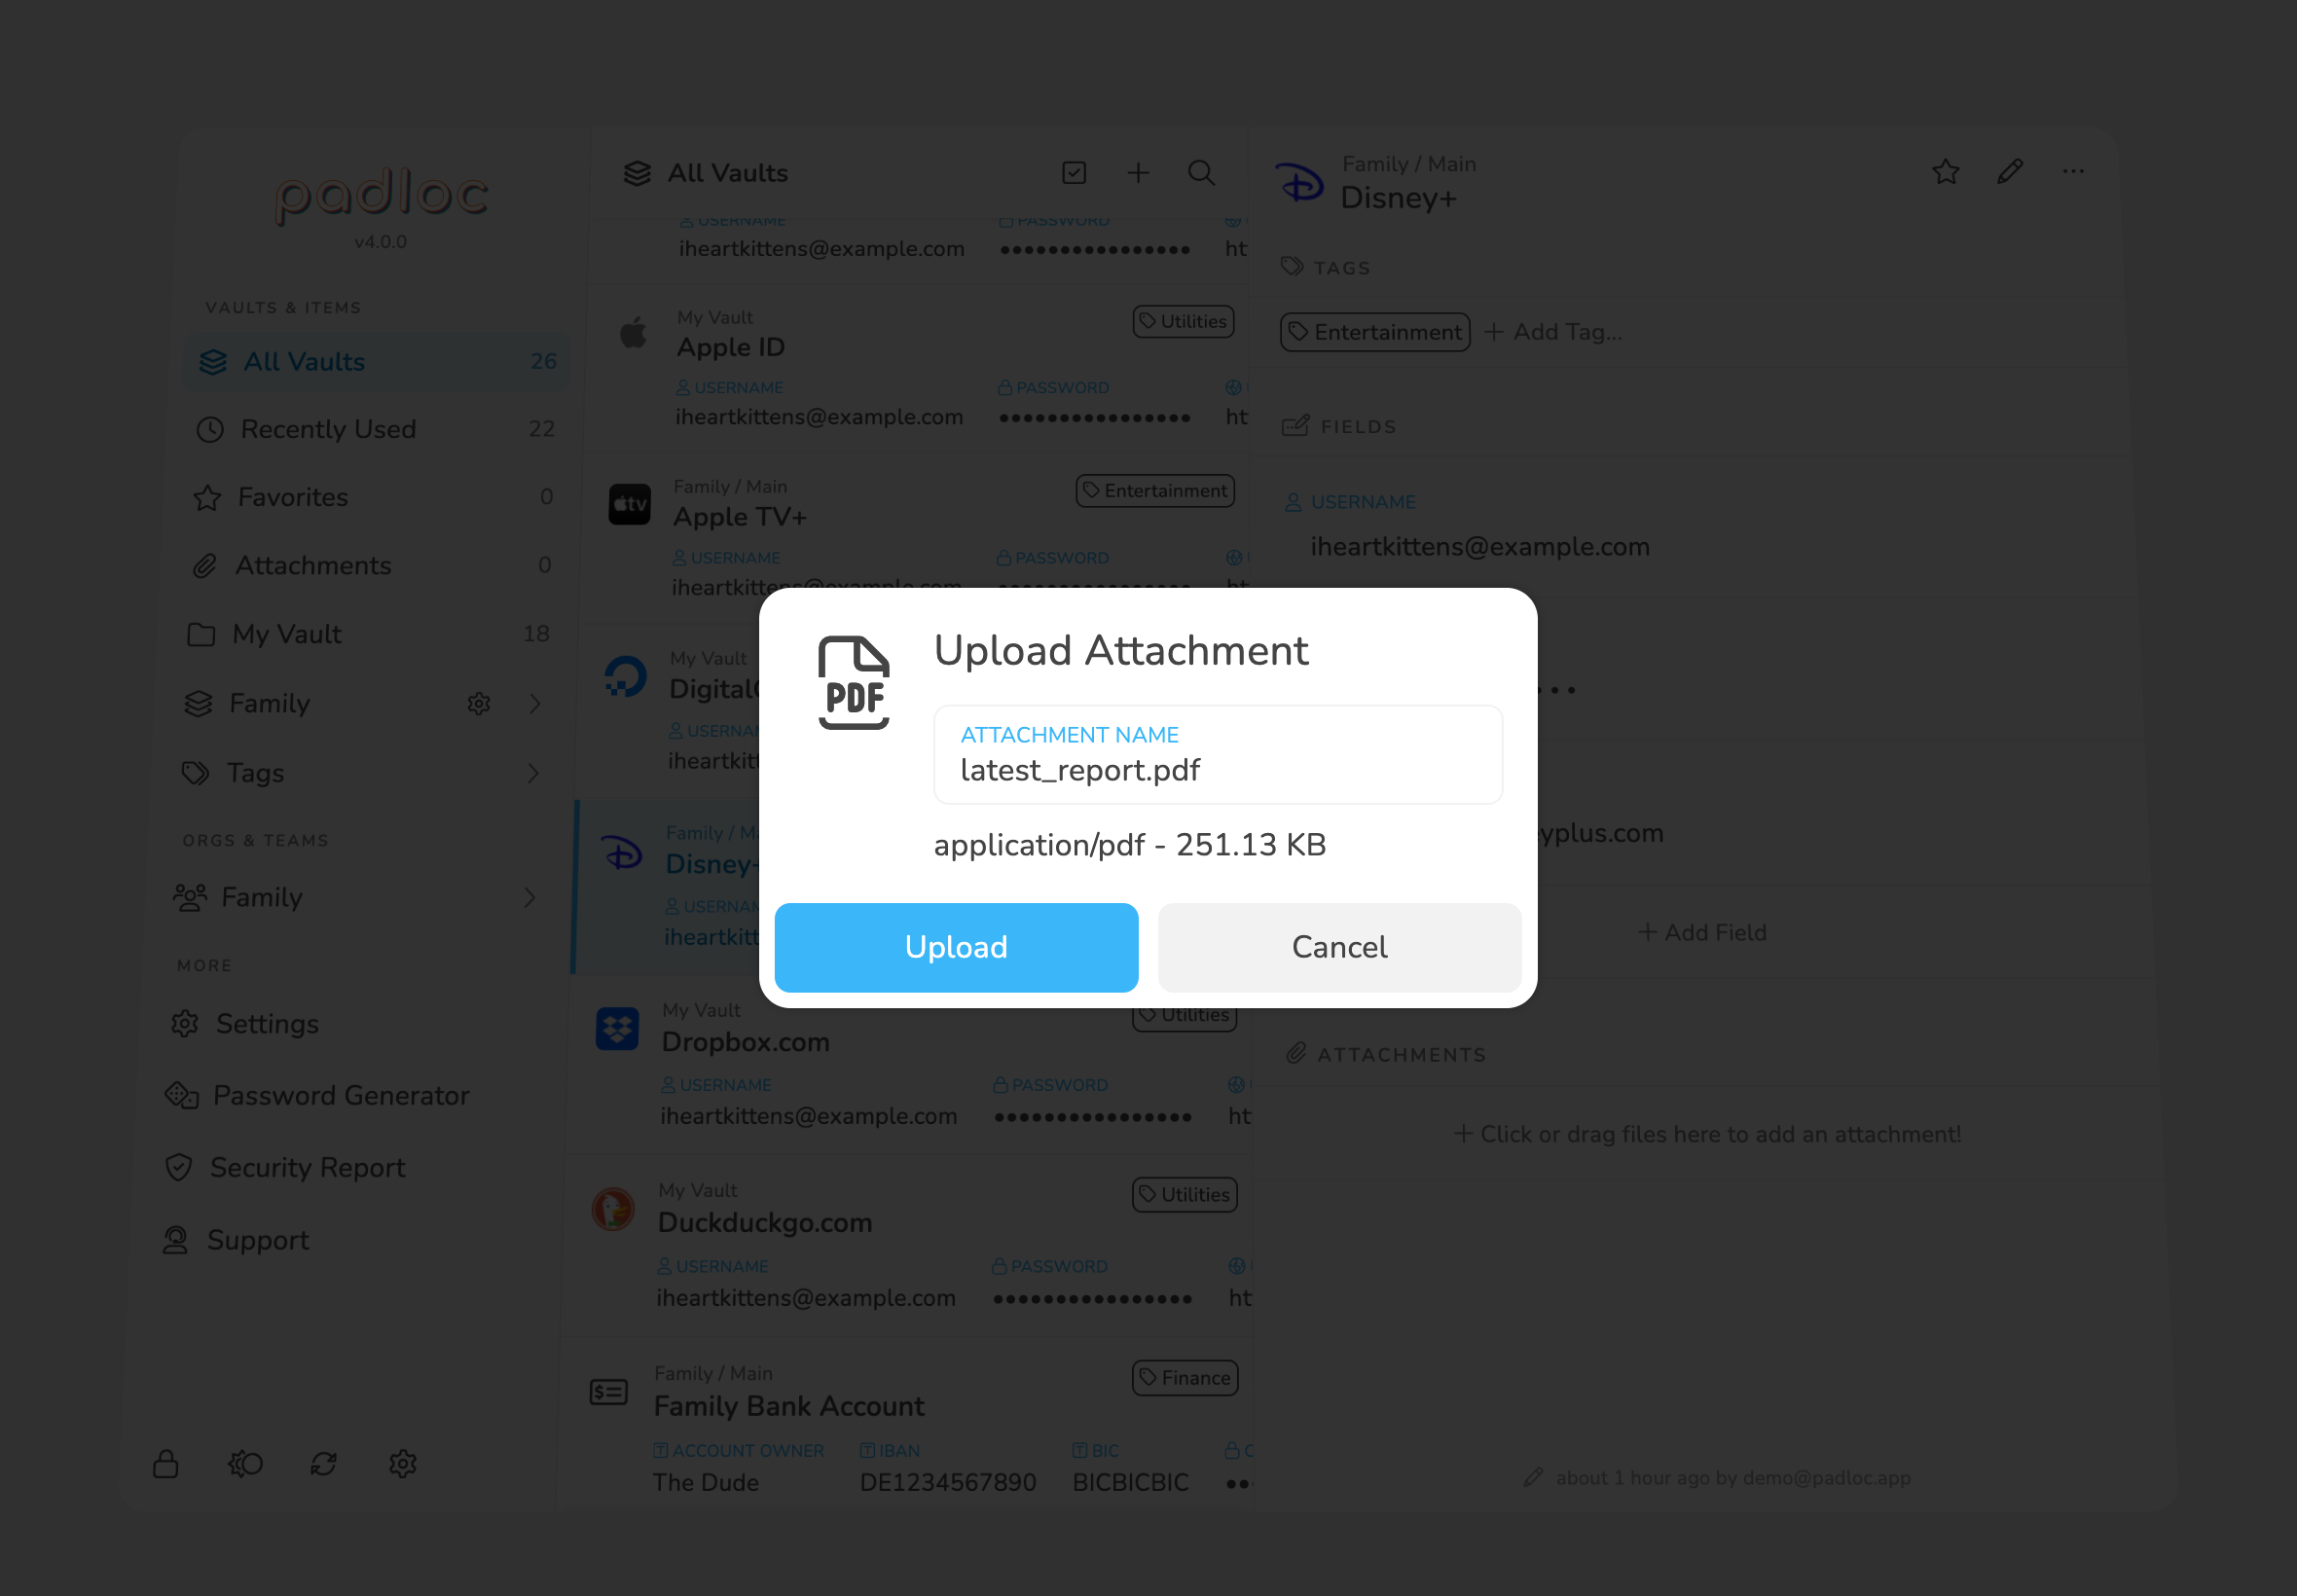This screenshot has width=2297, height=1596.
Task: Click the Apple logo icon for Apple ID
Action: [634, 332]
